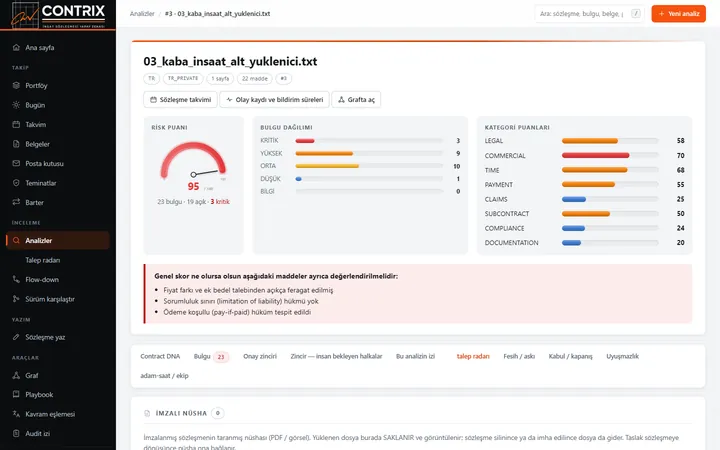Open the Flow-down icon
The width and height of the screenshot is (720, 450).
click(x=16, y=279)
